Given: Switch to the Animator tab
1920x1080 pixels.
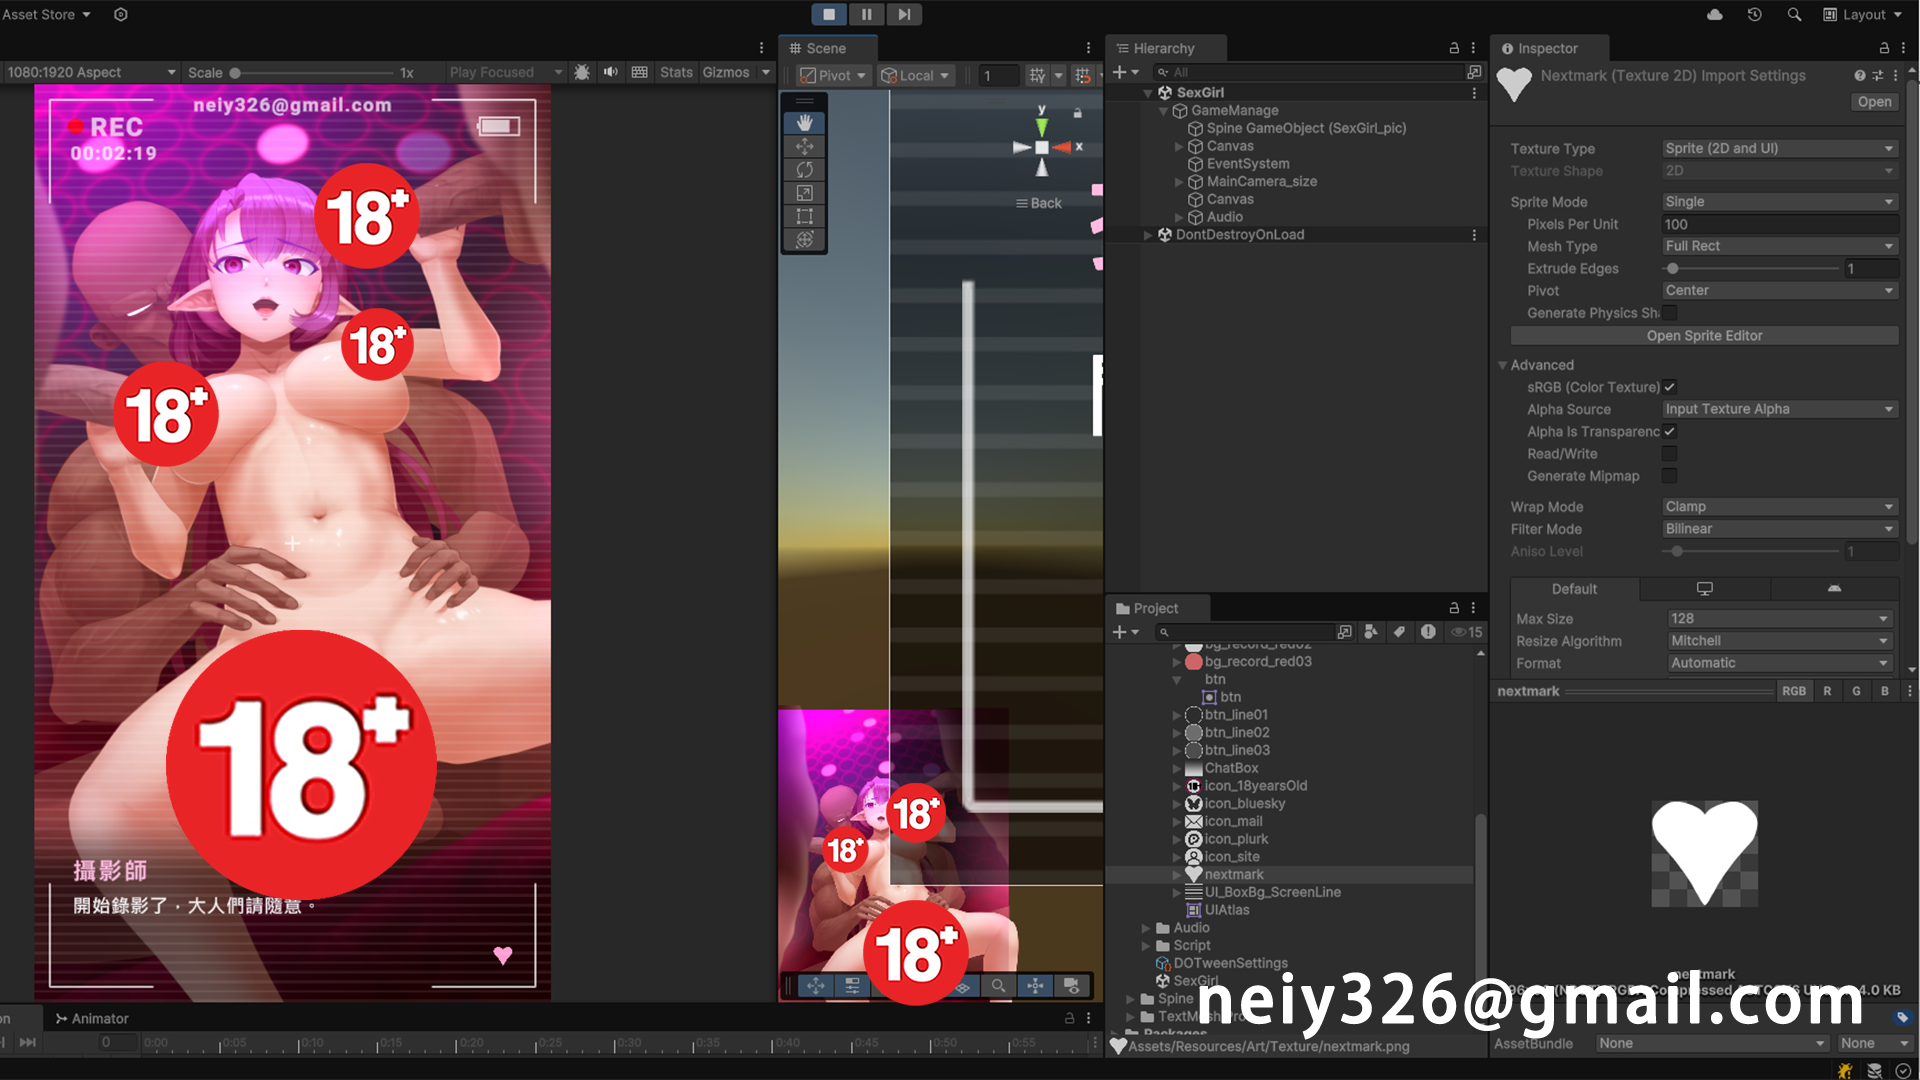Looking at the screenshot, I should [92, 1018].
